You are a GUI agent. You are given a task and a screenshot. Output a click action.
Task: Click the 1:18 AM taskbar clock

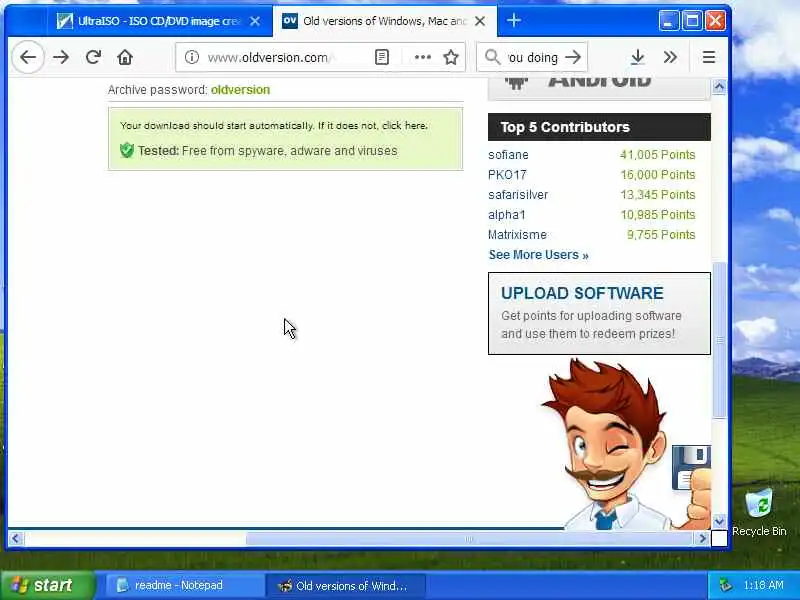(763, 585)
